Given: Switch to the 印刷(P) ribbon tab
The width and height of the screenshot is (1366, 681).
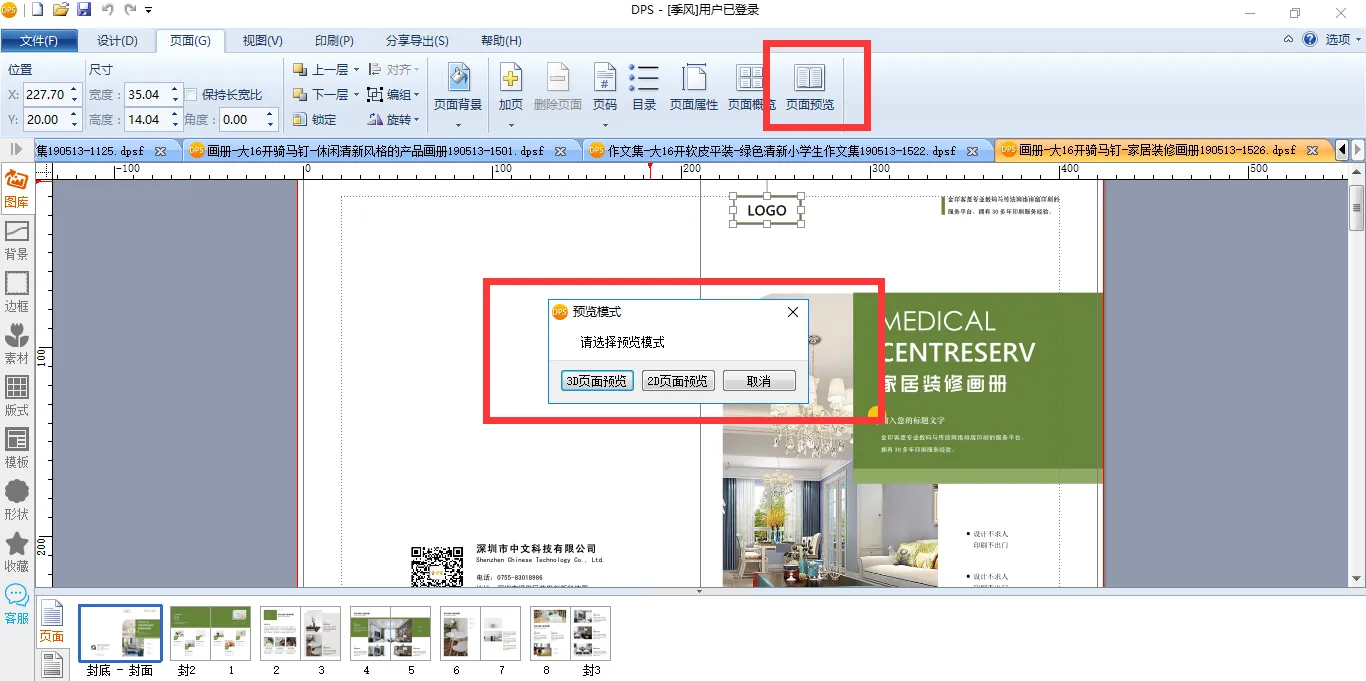Looking at the screenshot, I should tap(334, 41).
